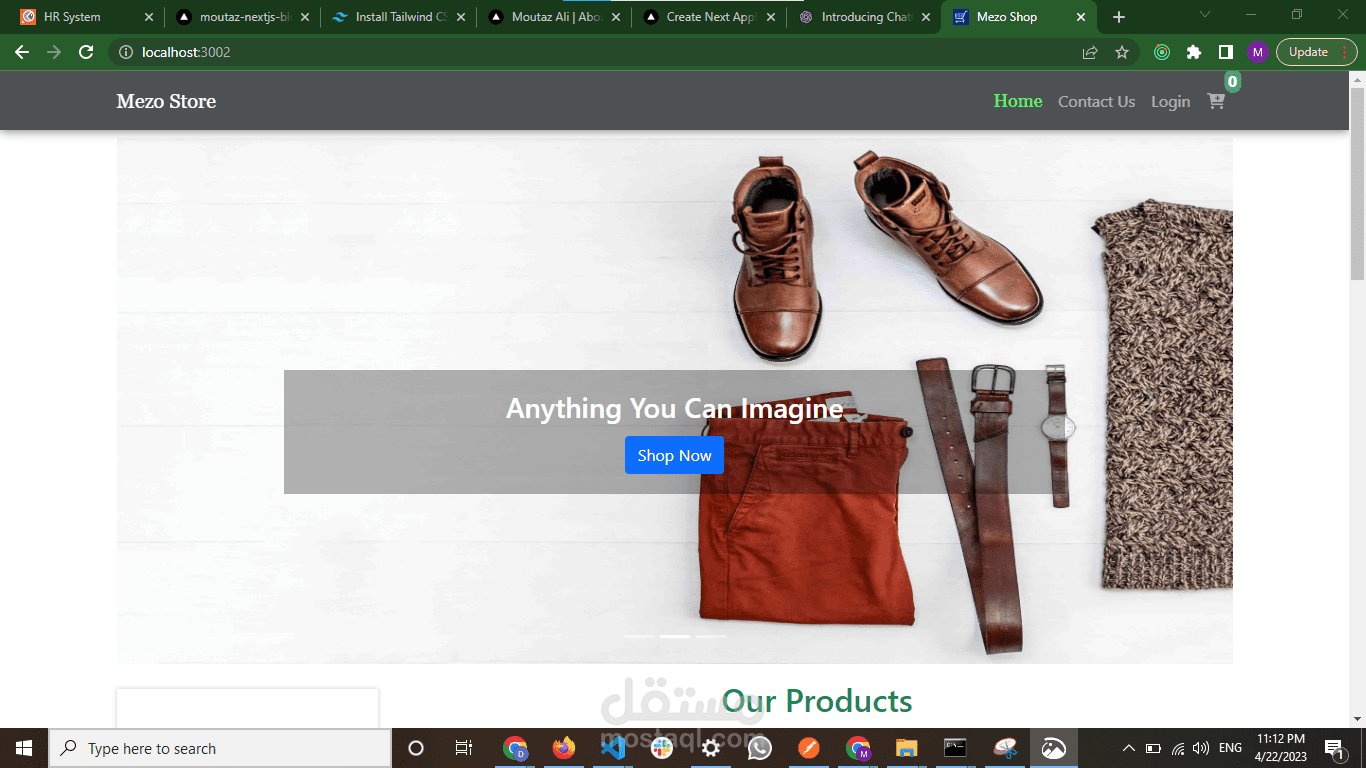
Task: Click the Shop Now button
Action: coord(674,455)
